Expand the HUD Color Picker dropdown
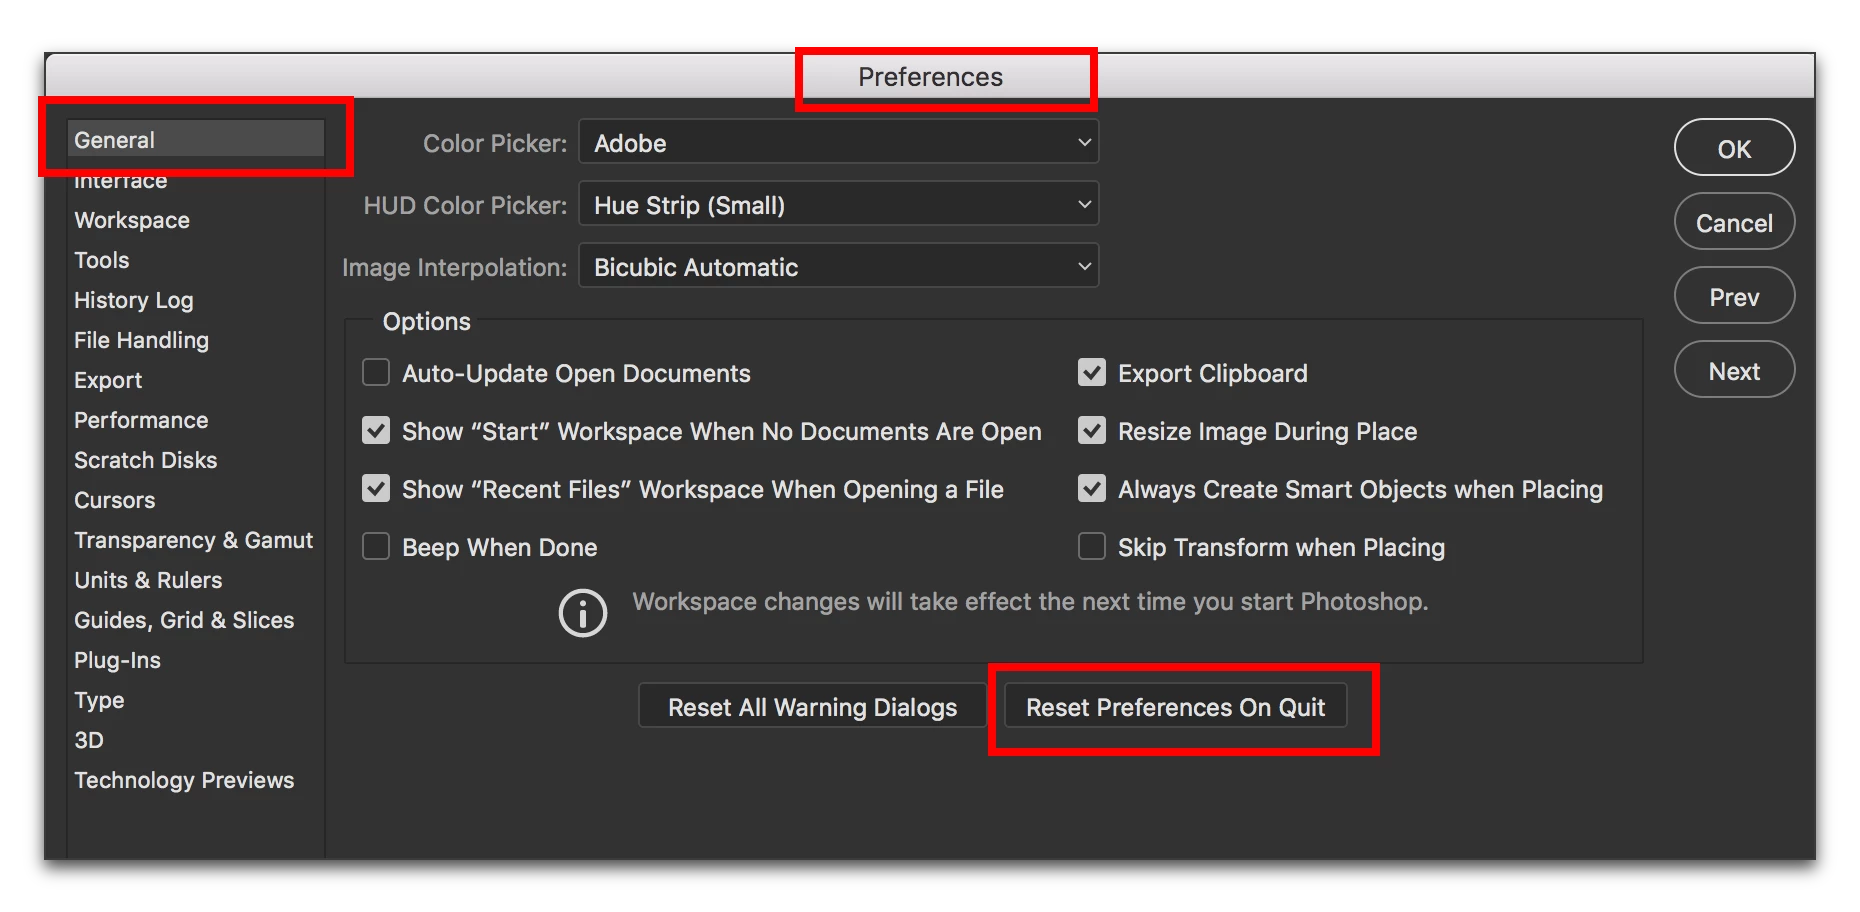Screen dimensions: 1860x912 839,204
